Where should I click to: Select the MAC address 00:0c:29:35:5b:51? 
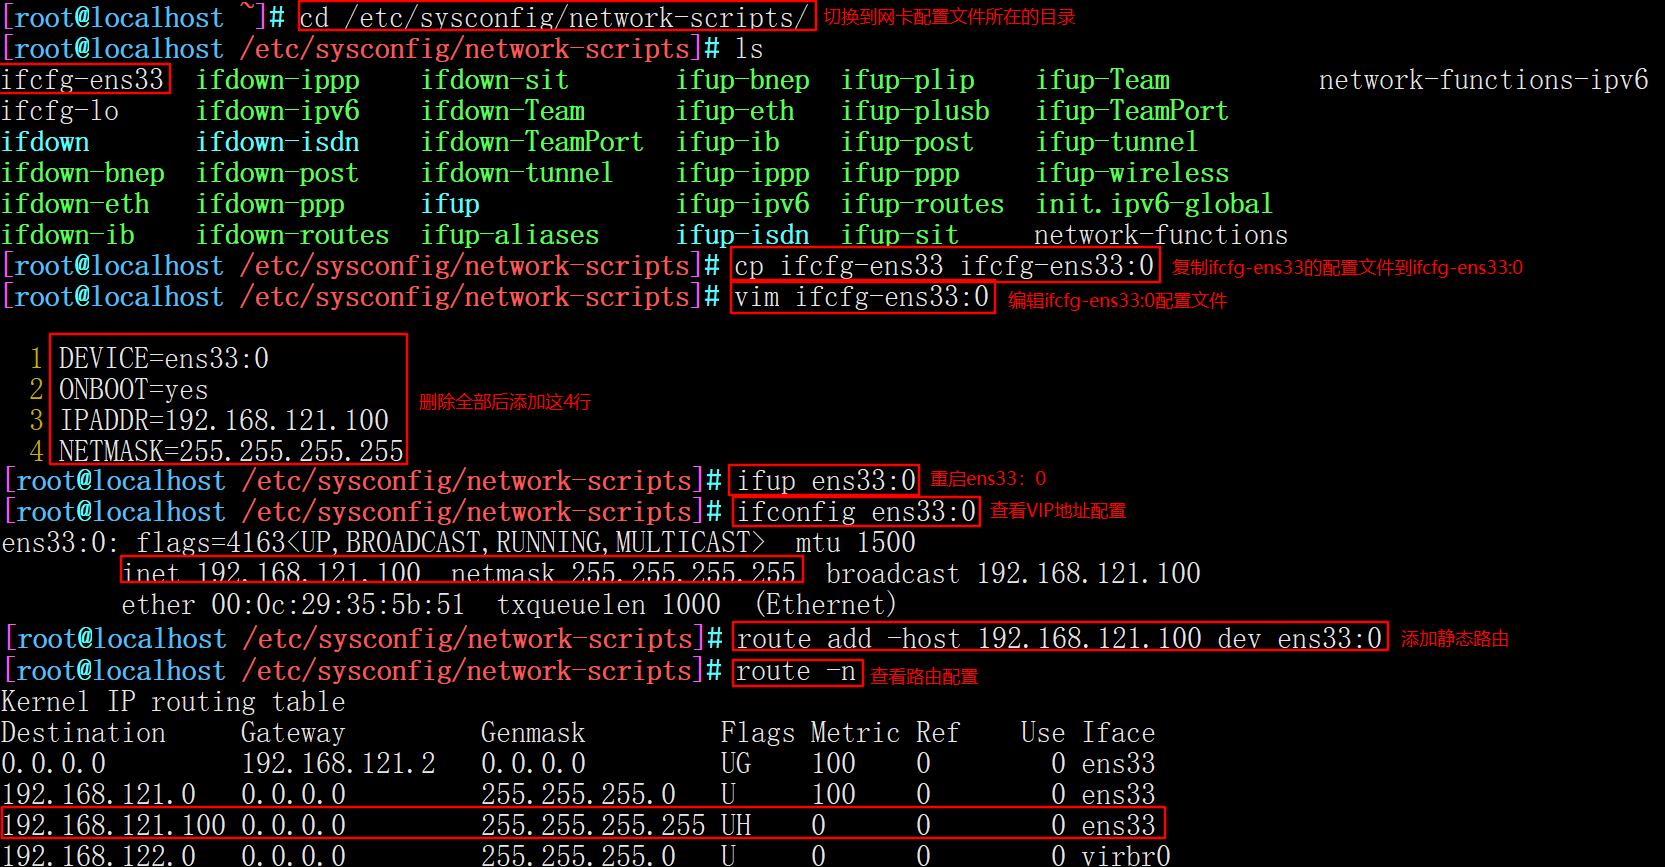click(x=338, y=605)
